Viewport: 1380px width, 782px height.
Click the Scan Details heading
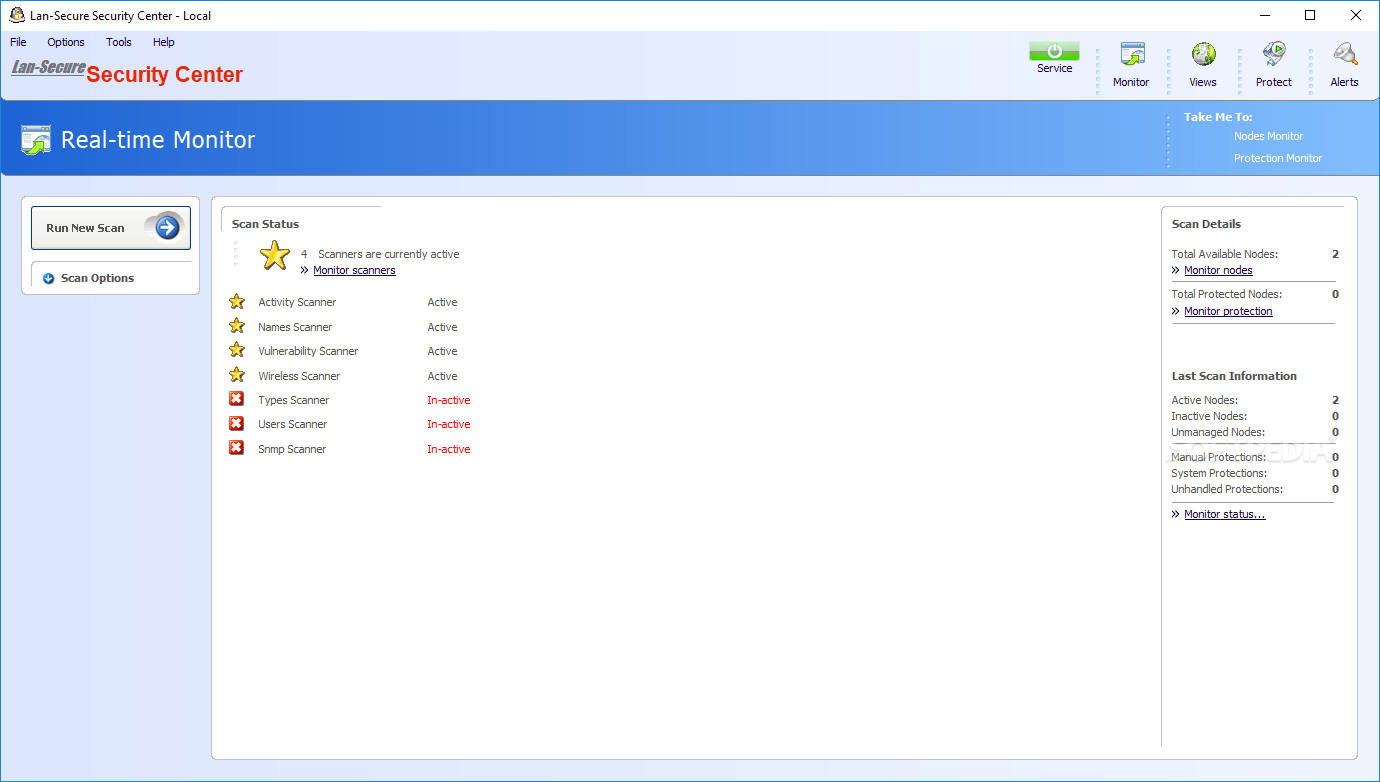point(1206,224)
